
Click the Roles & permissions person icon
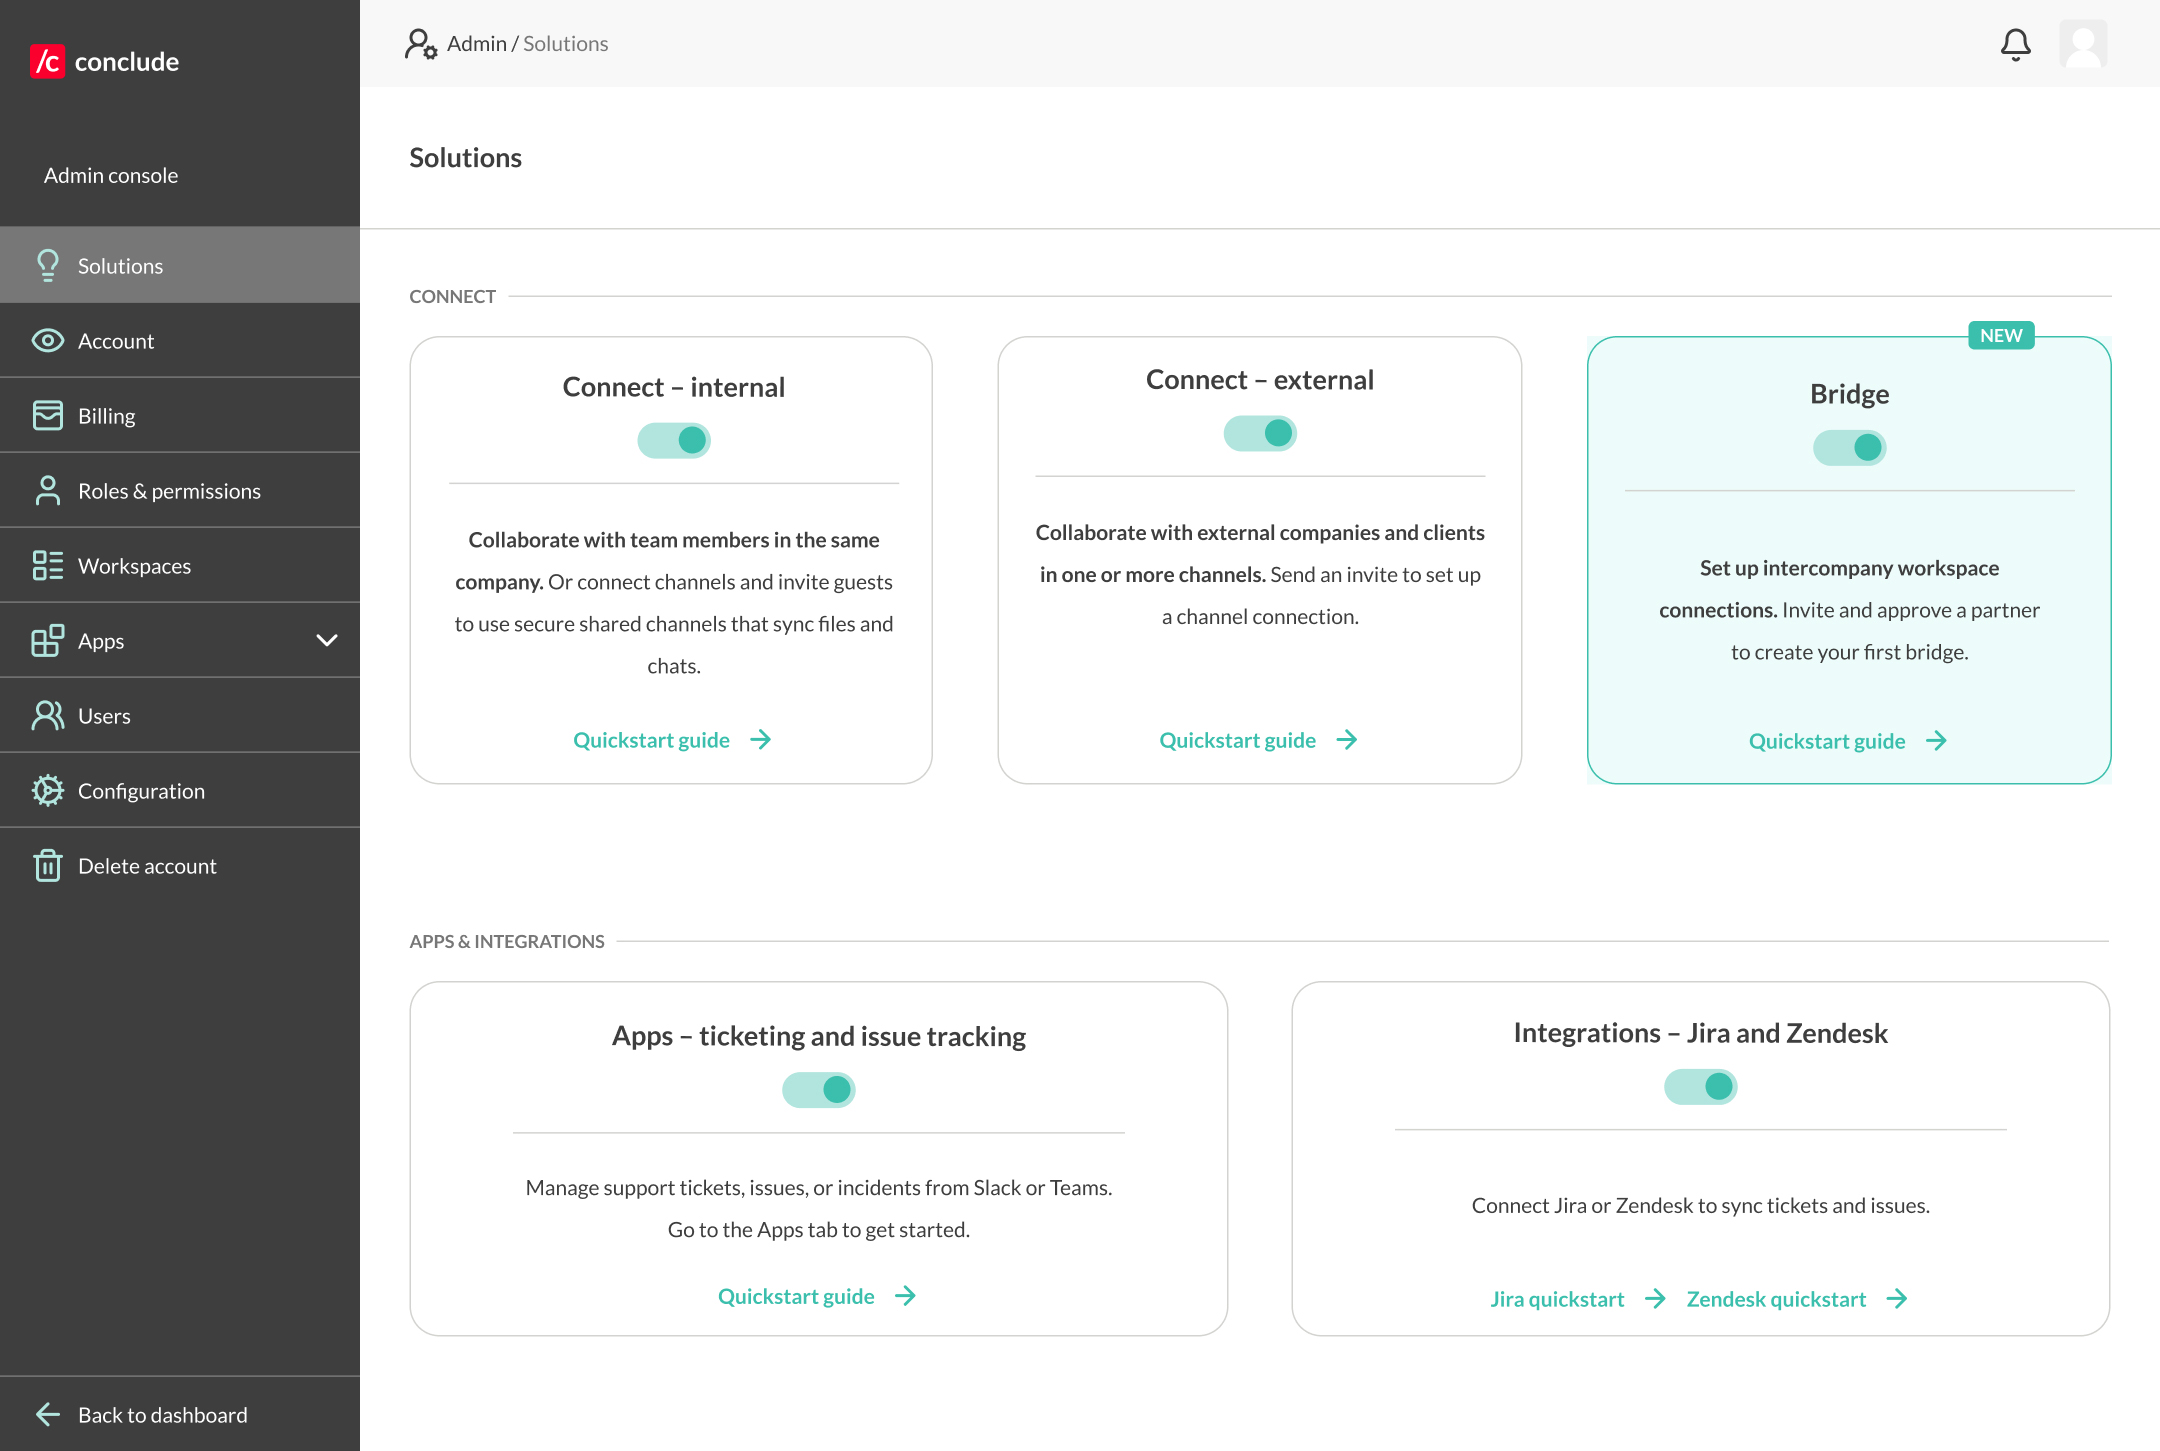(47, 490)
